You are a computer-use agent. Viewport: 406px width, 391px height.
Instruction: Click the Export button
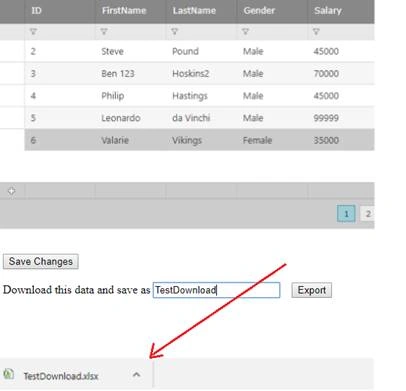pos(312,290)
